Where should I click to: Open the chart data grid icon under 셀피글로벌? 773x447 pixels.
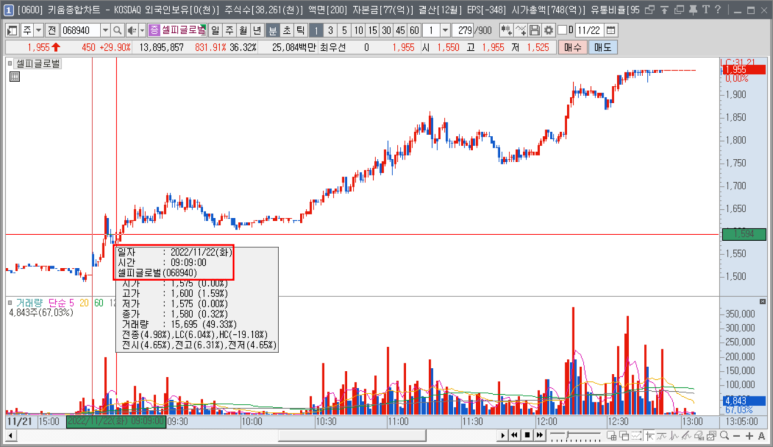tap(15, 76)
